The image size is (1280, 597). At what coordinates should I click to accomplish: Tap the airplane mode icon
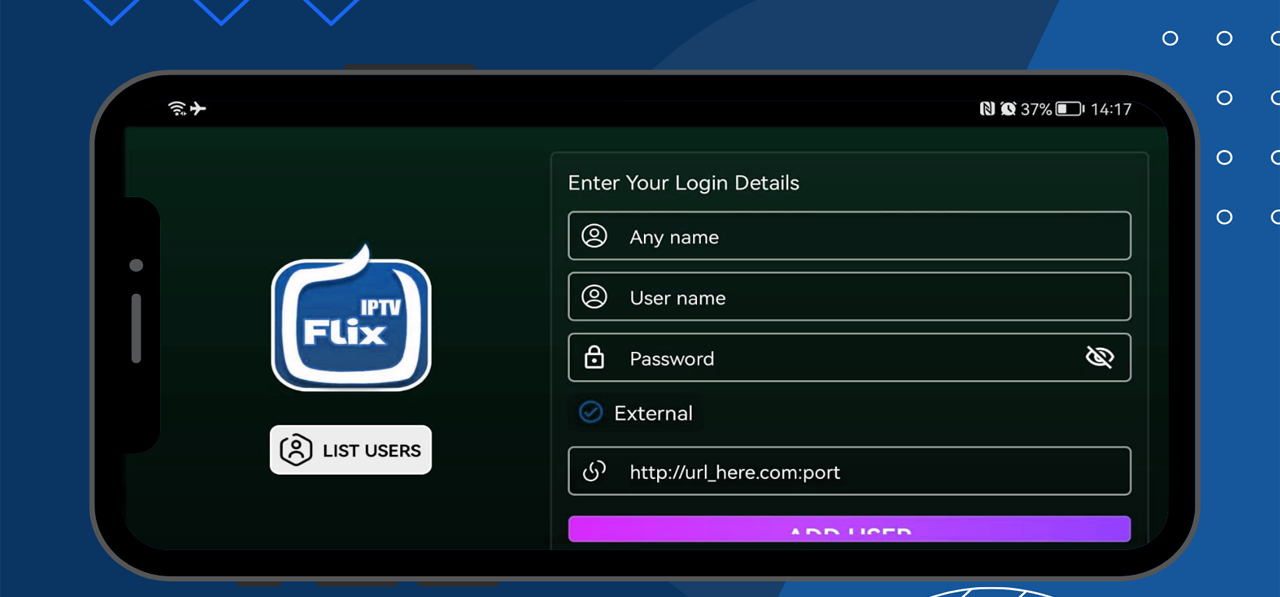198,108
